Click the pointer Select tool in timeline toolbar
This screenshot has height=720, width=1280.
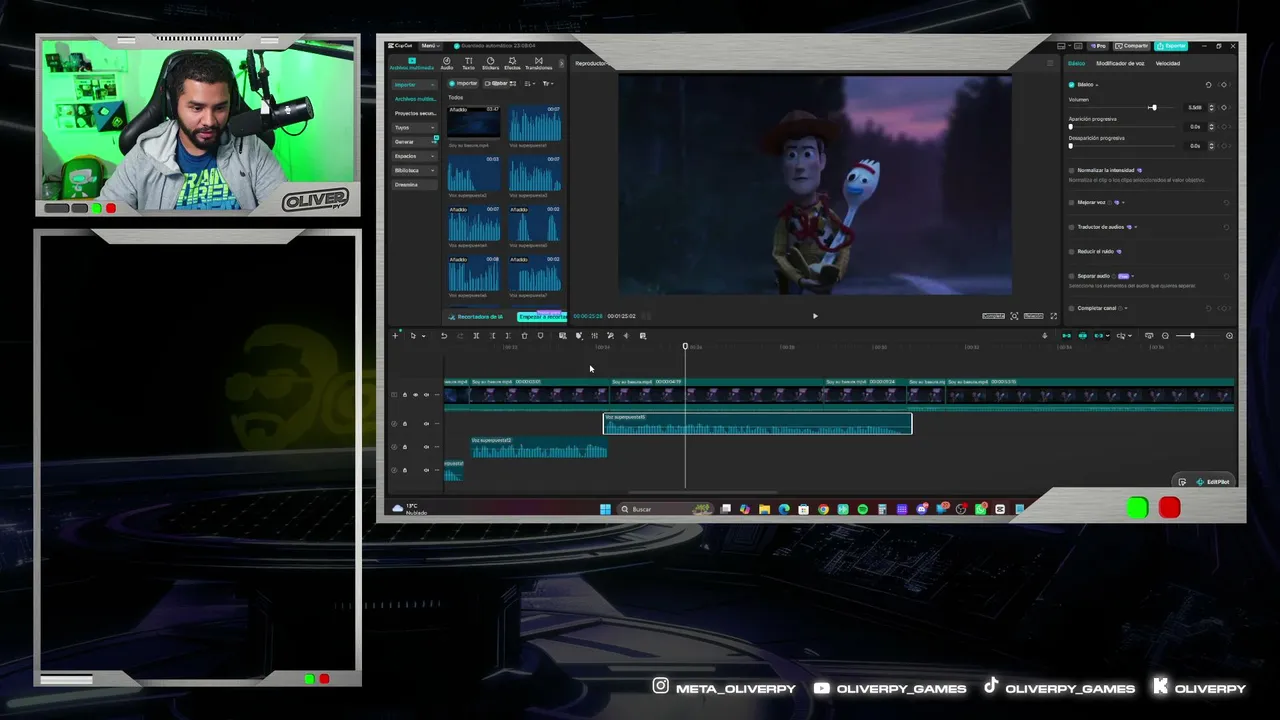pos(413,336)
